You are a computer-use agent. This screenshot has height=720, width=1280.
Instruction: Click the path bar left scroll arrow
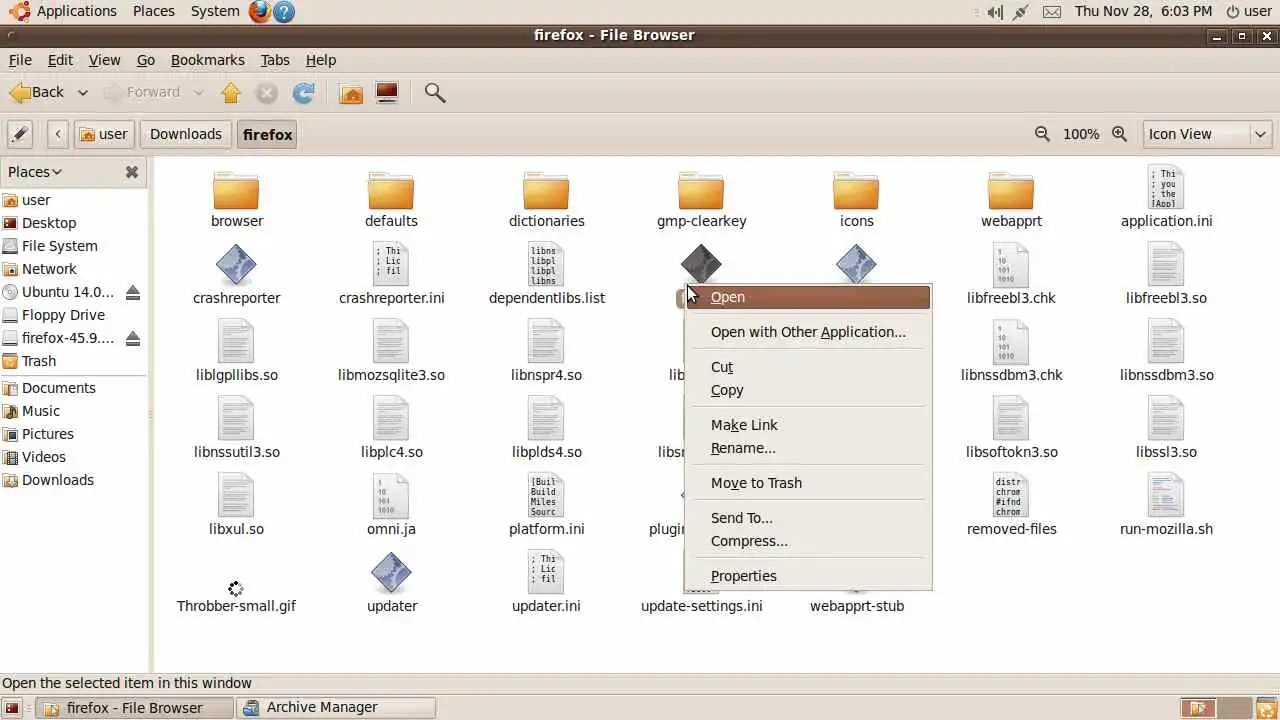[58, 134]
